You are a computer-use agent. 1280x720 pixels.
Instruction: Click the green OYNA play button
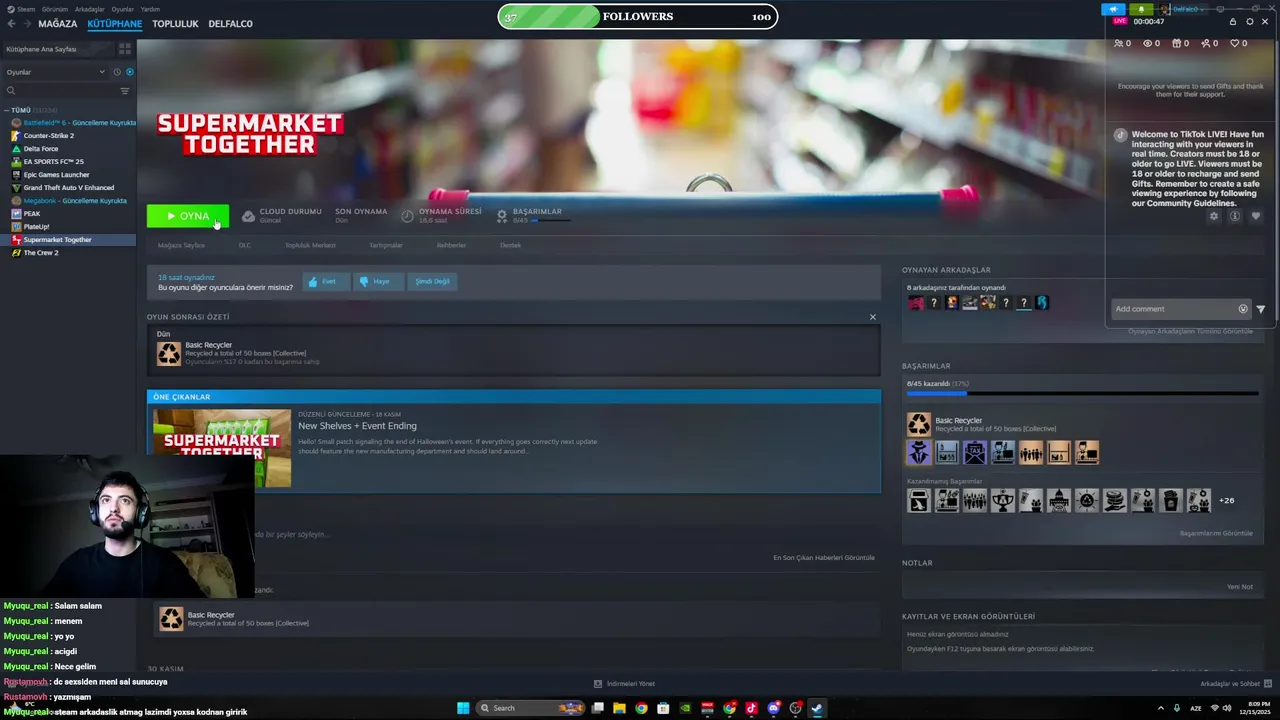tap(188, 216)
